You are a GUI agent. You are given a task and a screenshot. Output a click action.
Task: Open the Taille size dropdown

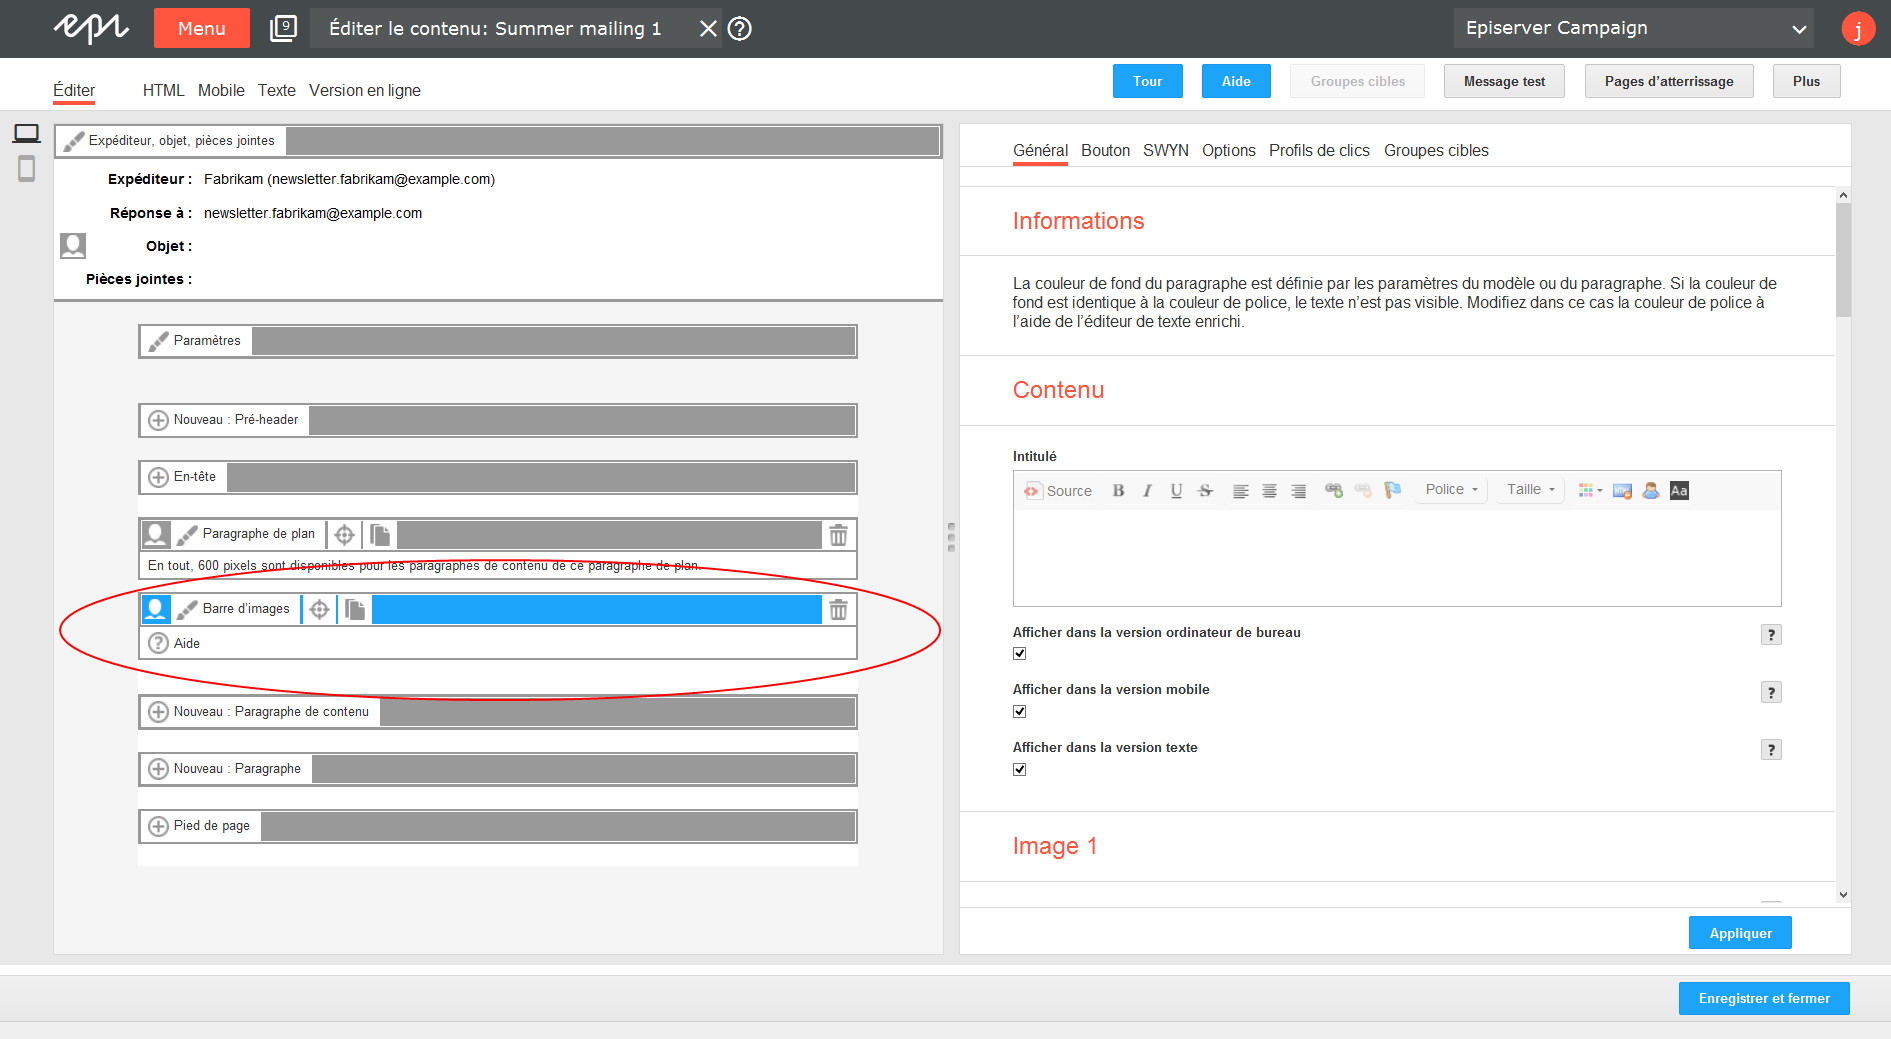click(1530, 490)
